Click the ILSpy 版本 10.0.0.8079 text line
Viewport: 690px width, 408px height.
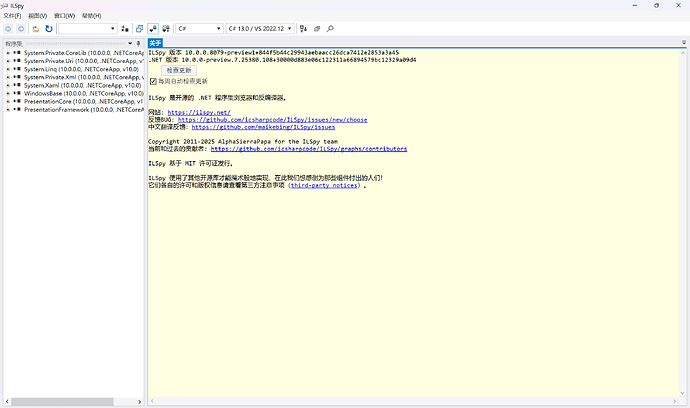click(274, 52)
